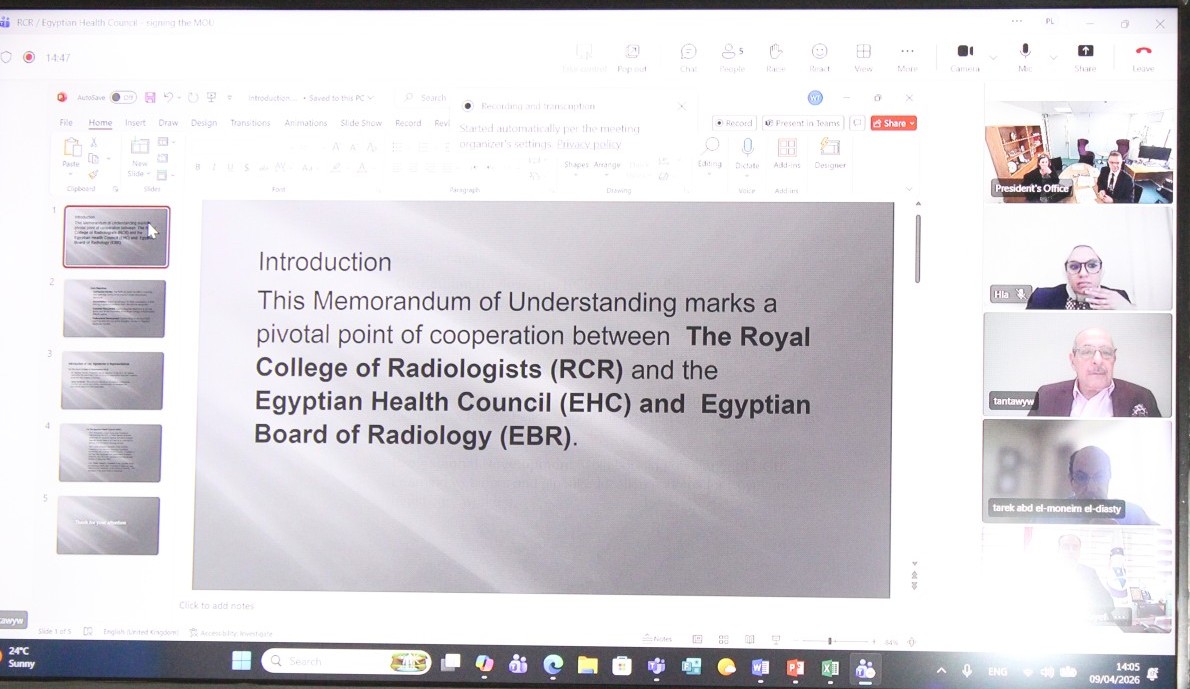Open the Transitions tab
This screenshot has height=689, width=1190.
coord(250,123)
